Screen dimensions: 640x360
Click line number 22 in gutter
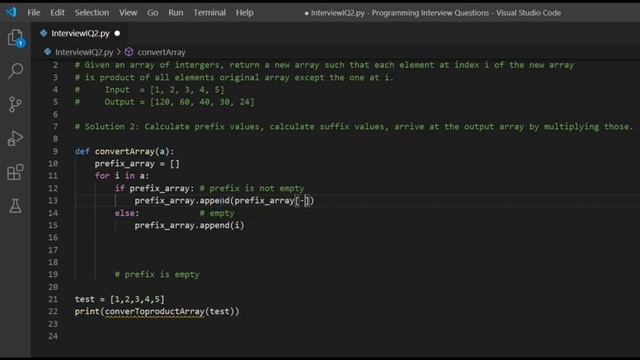click(x=53, y=311)
